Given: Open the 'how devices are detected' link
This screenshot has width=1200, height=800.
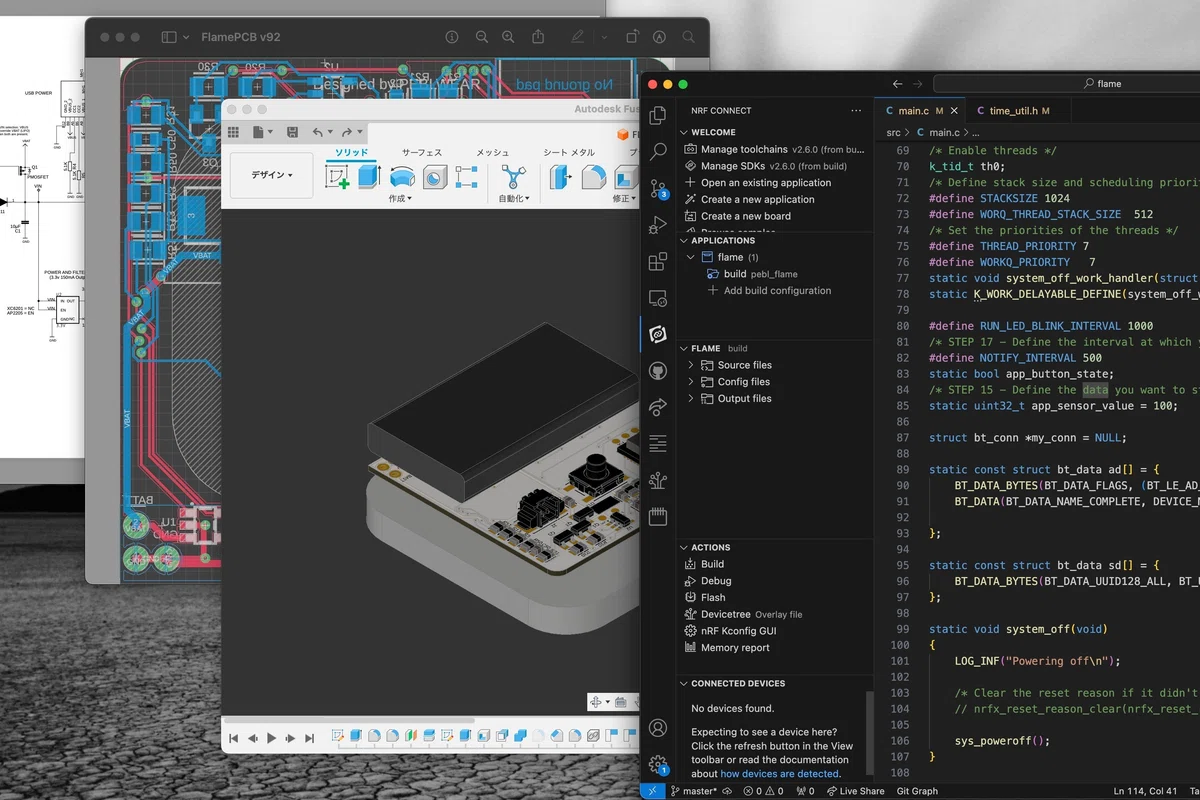Looking at the screenshot, I should (x=780, y=774).
